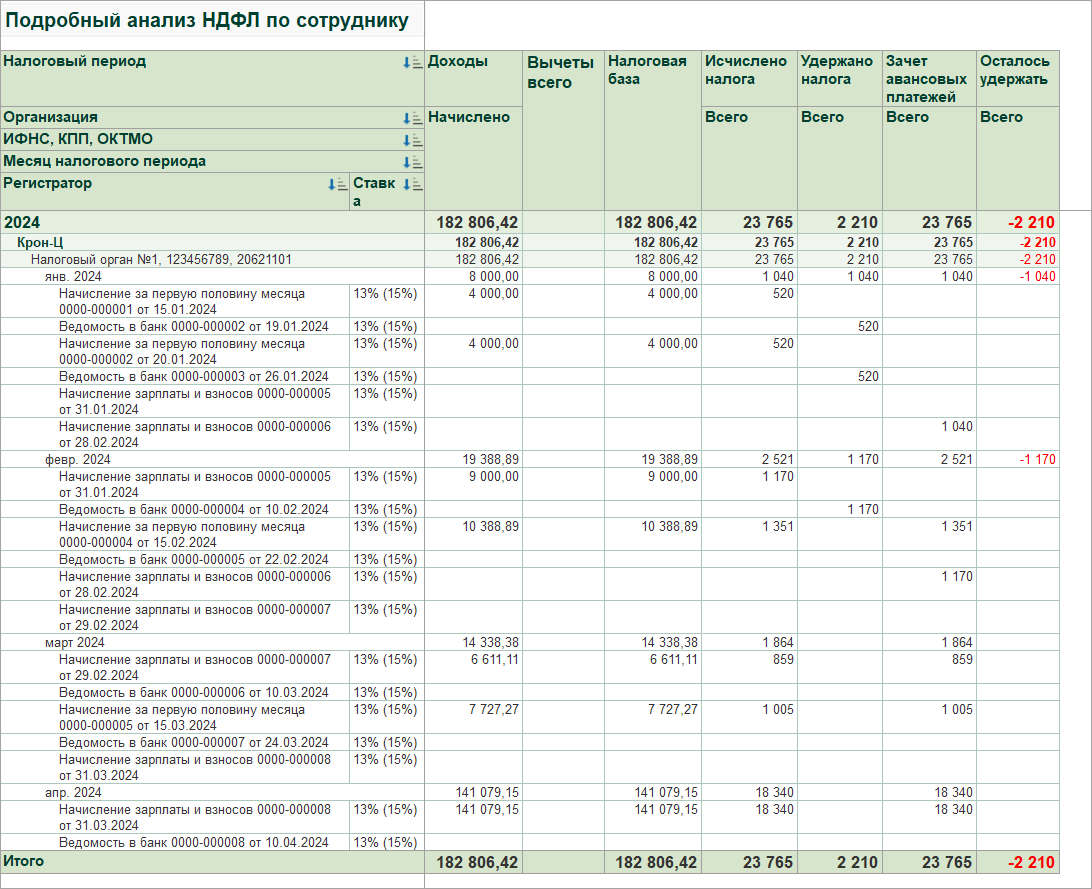This screenshot has height=889, width=1092.
Task: Select the Вычеты всего column header
Action: point(563,130)
